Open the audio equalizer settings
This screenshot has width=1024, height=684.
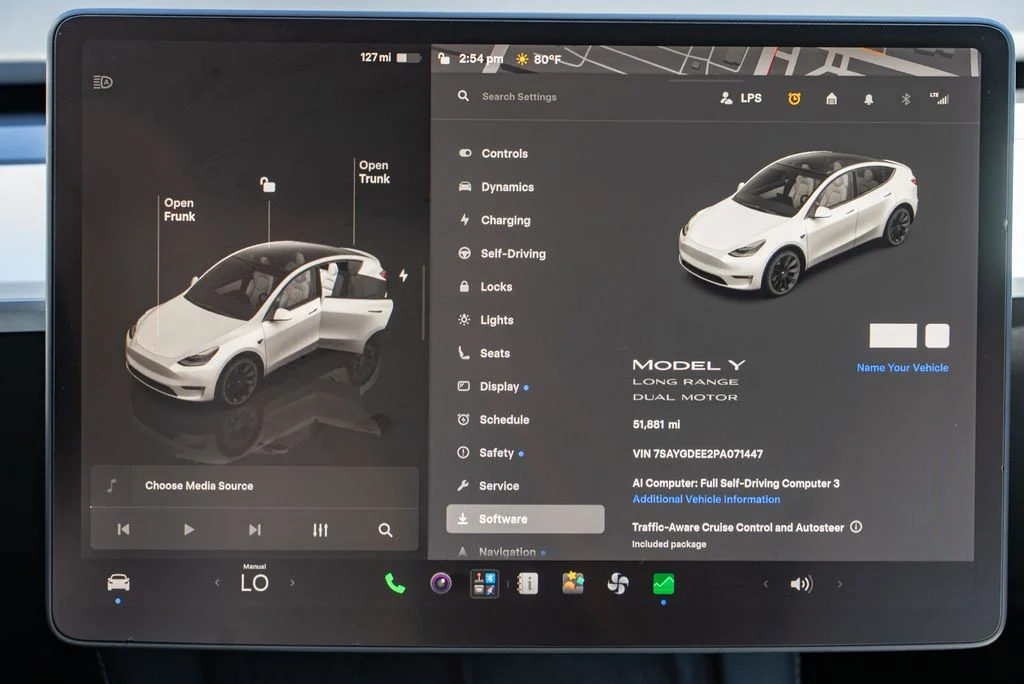pyautogui.click(x=320, y=530)
